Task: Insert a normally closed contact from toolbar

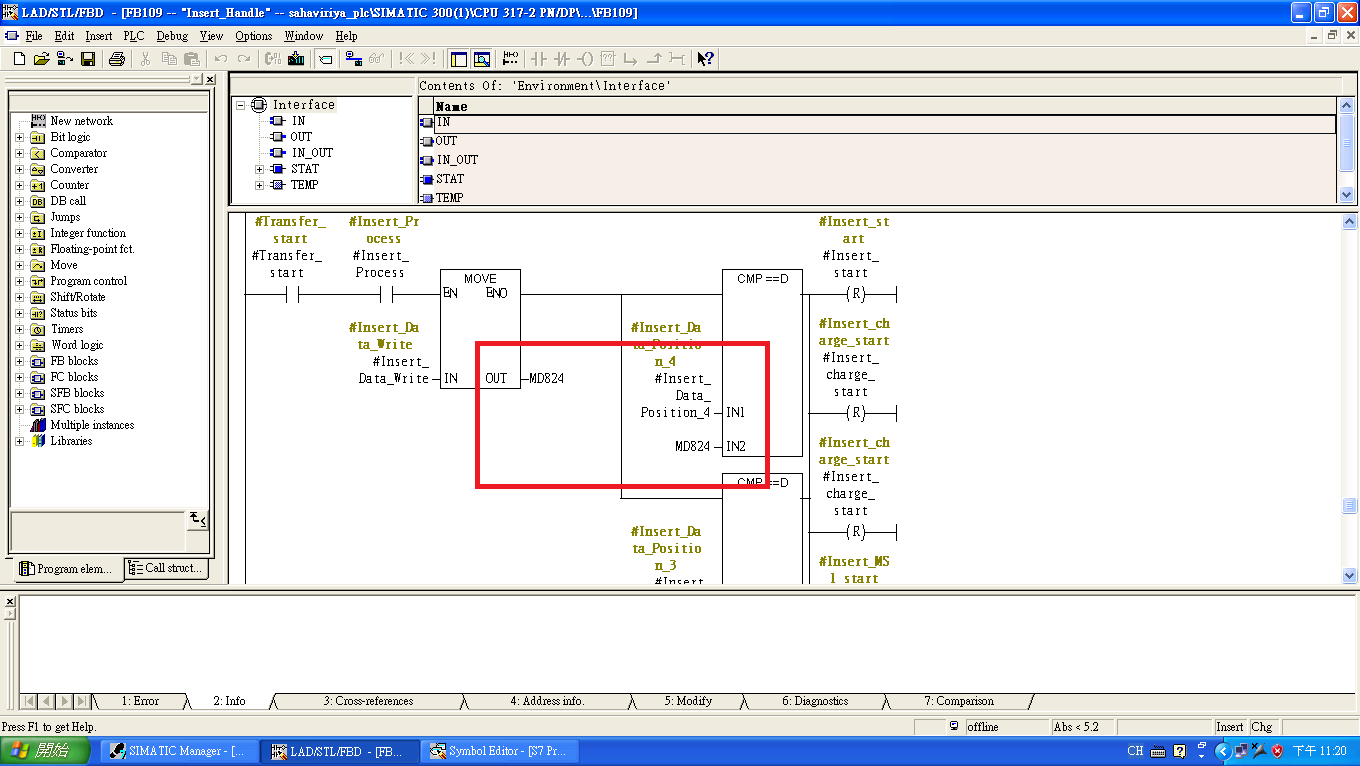Action: (x=562, y=59)
